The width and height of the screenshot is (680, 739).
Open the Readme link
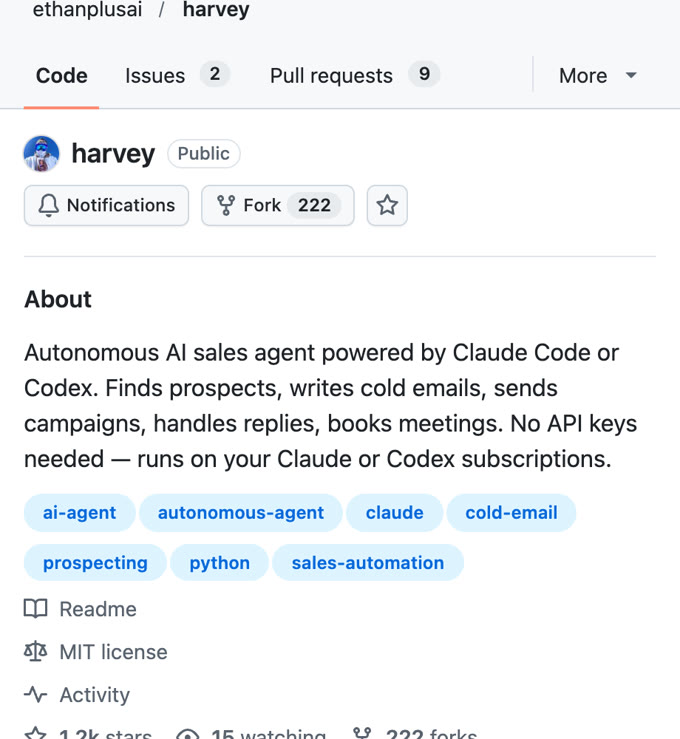[x=98, y=609]
